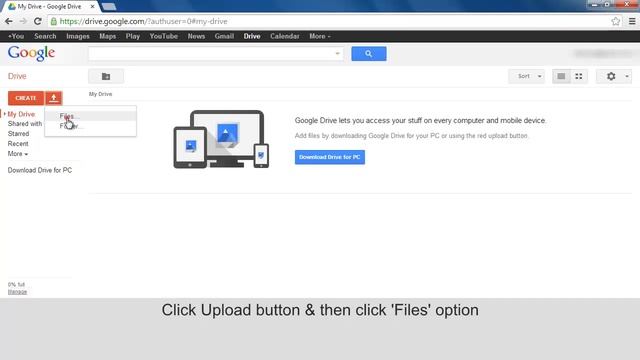Select My Drive in the sidebar

pyautogui.click(x=21, y=114)
